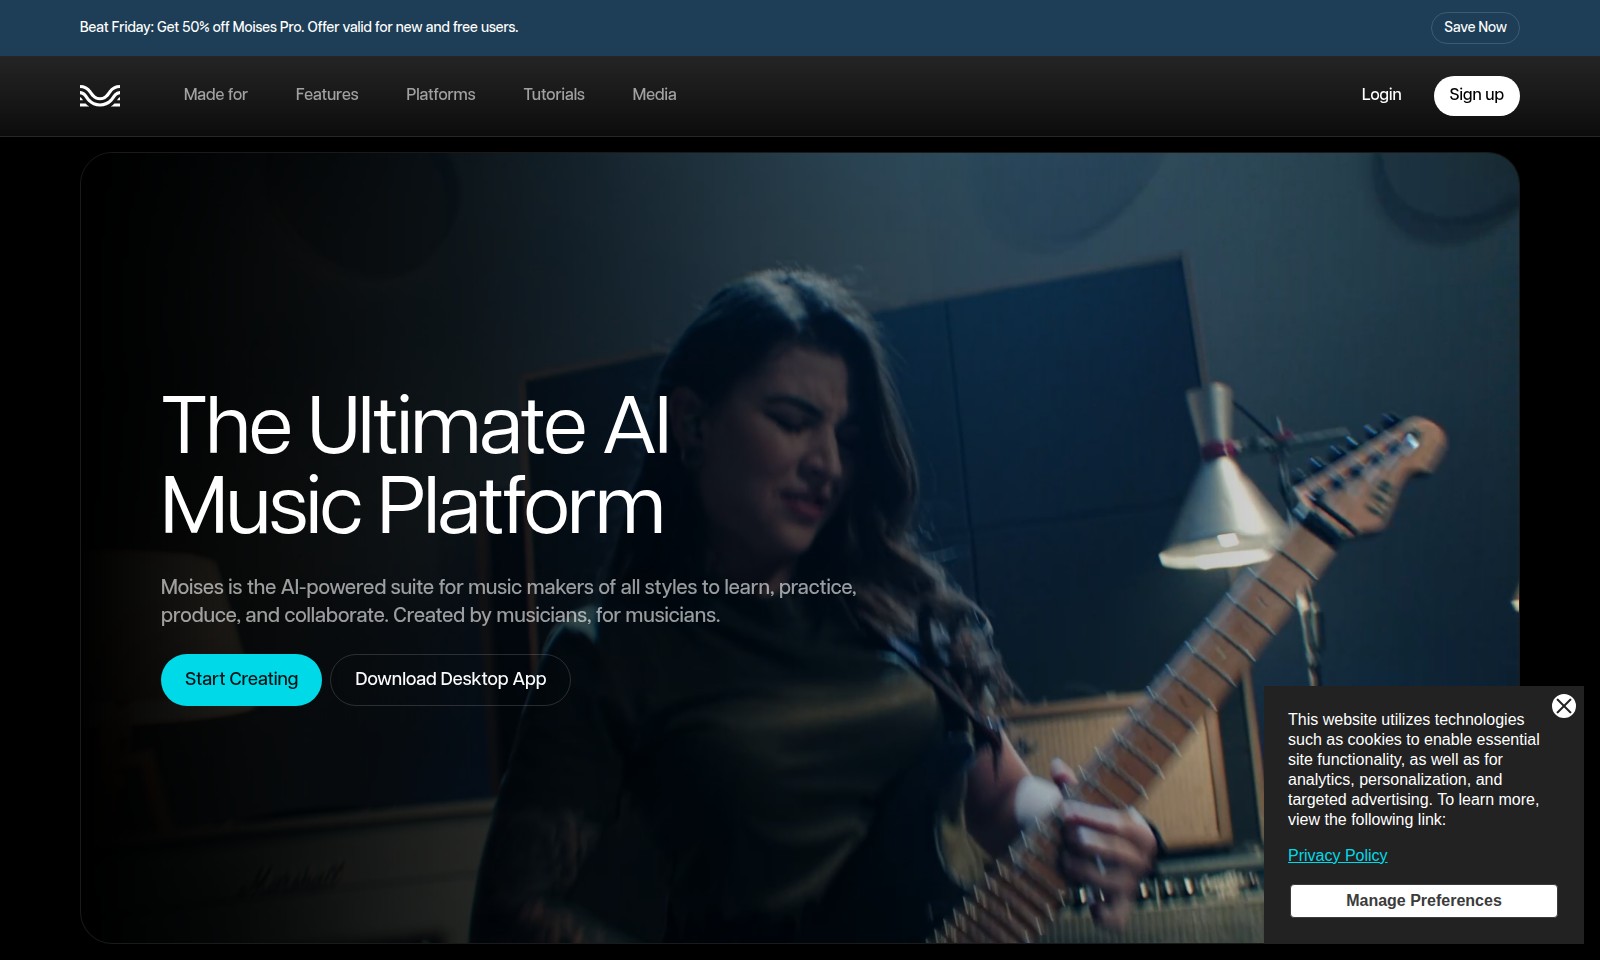Open the Platforms menu
1600x960 pixels.
tap(441, 95)
